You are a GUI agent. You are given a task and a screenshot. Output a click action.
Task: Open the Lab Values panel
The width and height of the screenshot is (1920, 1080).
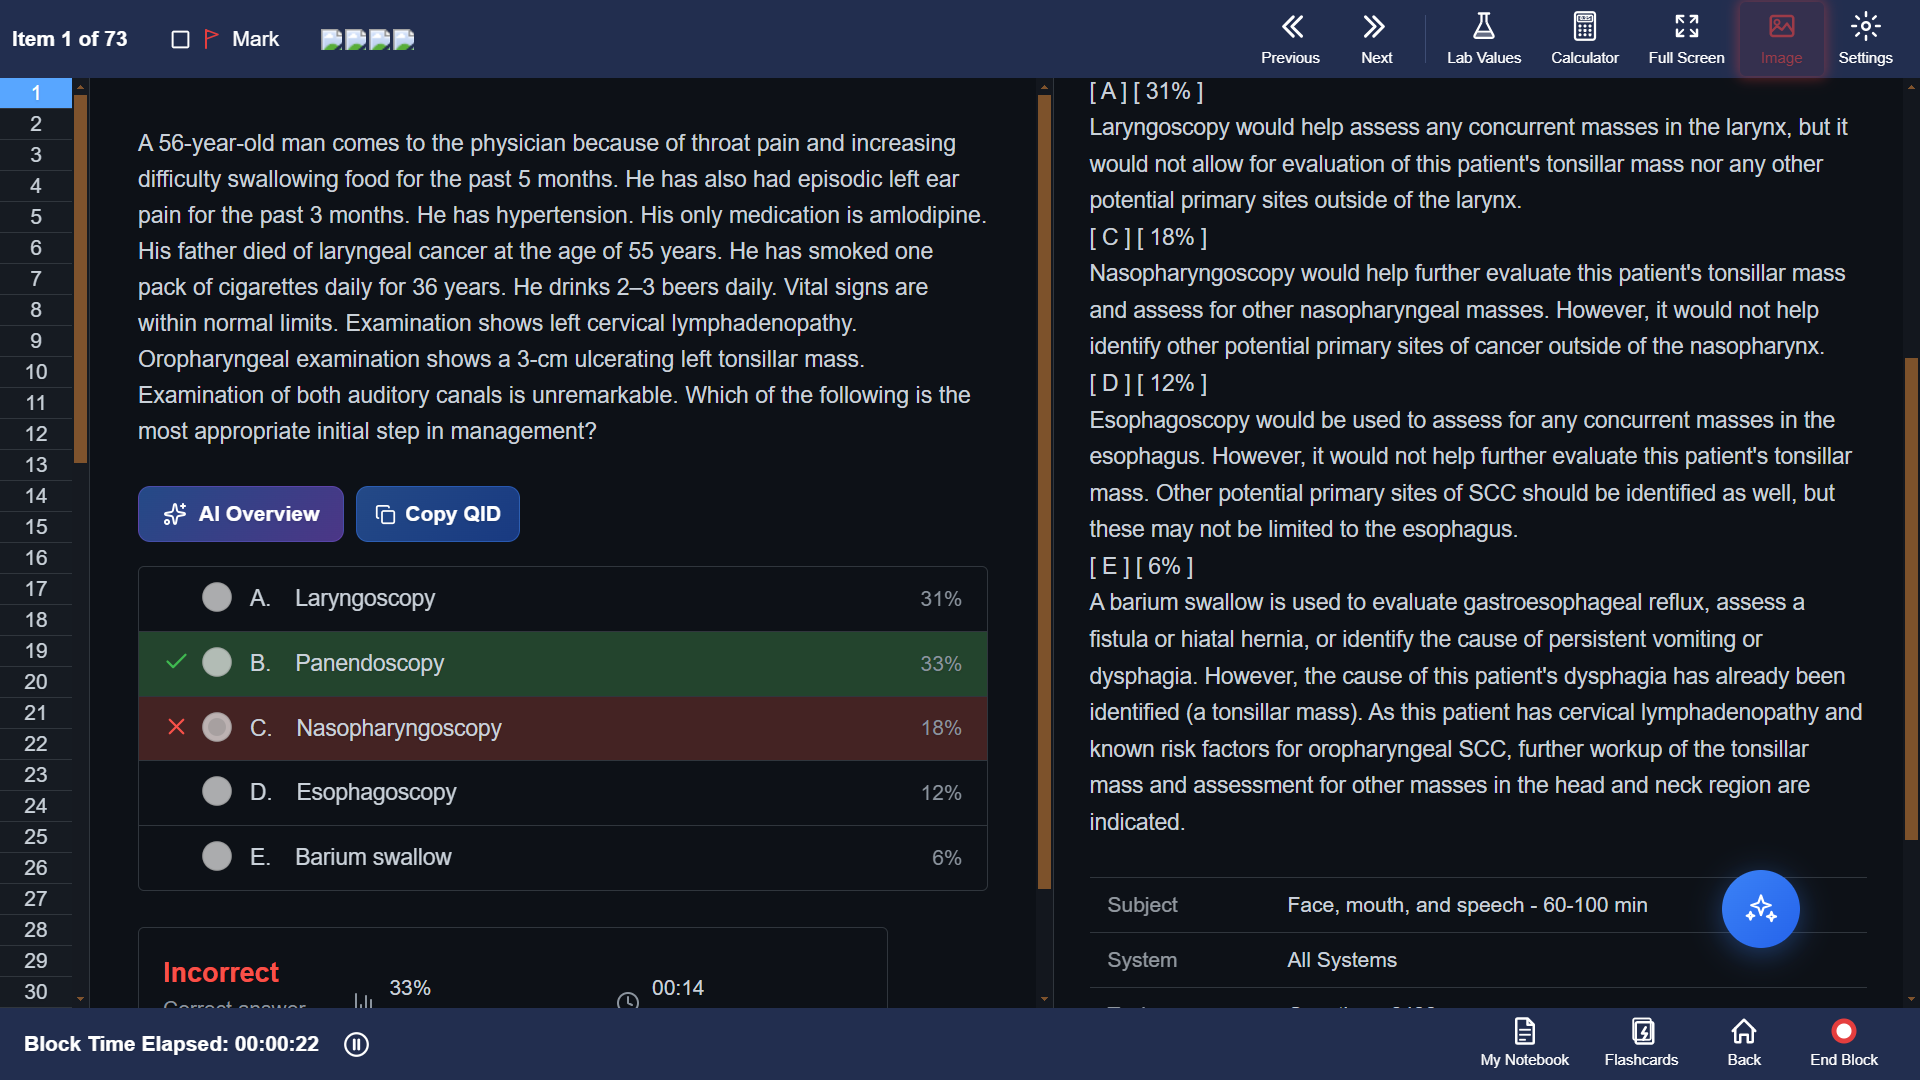[x=1483, y=39]
